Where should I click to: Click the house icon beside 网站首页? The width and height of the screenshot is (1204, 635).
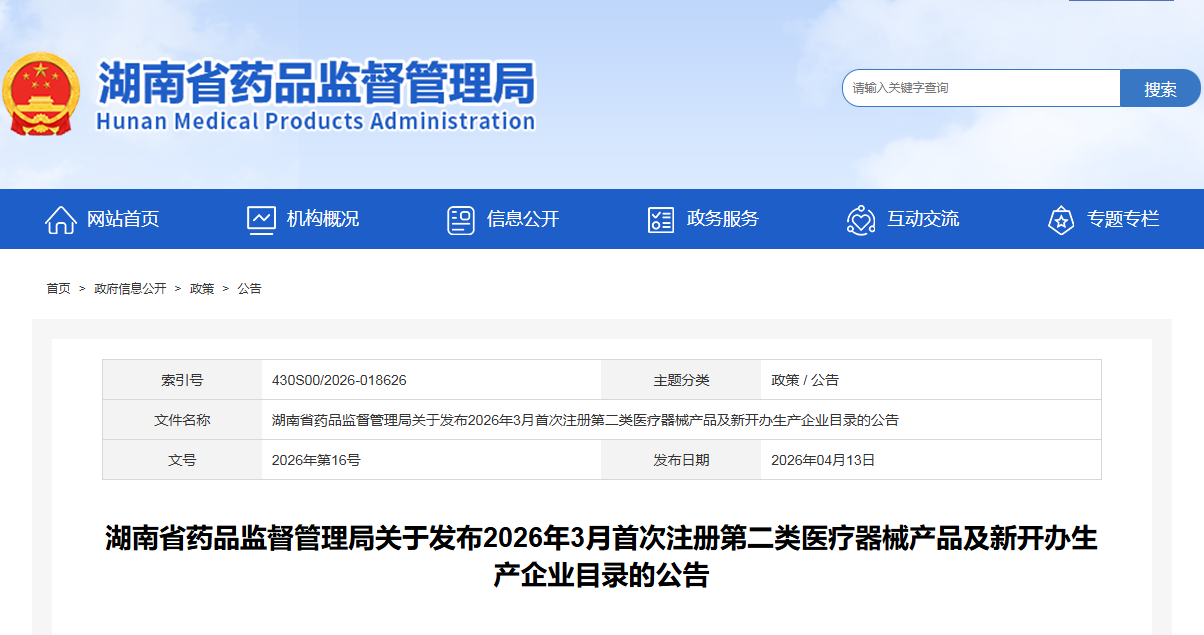pos(61,220)
